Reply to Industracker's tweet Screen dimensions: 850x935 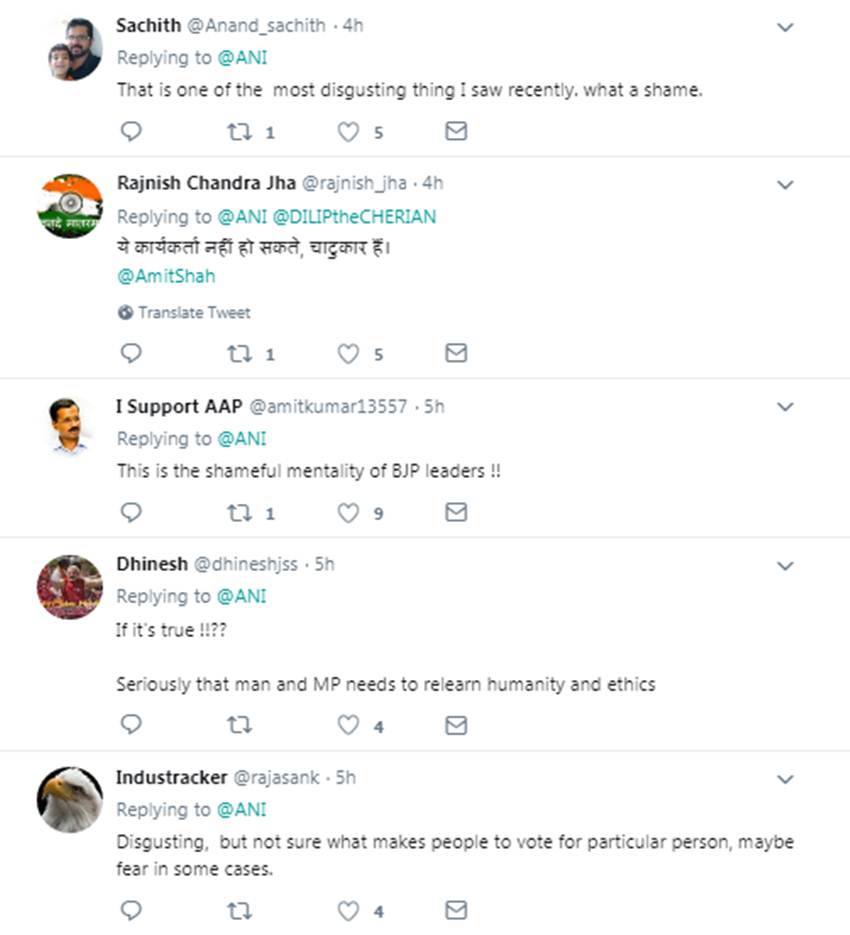[131, 910]
